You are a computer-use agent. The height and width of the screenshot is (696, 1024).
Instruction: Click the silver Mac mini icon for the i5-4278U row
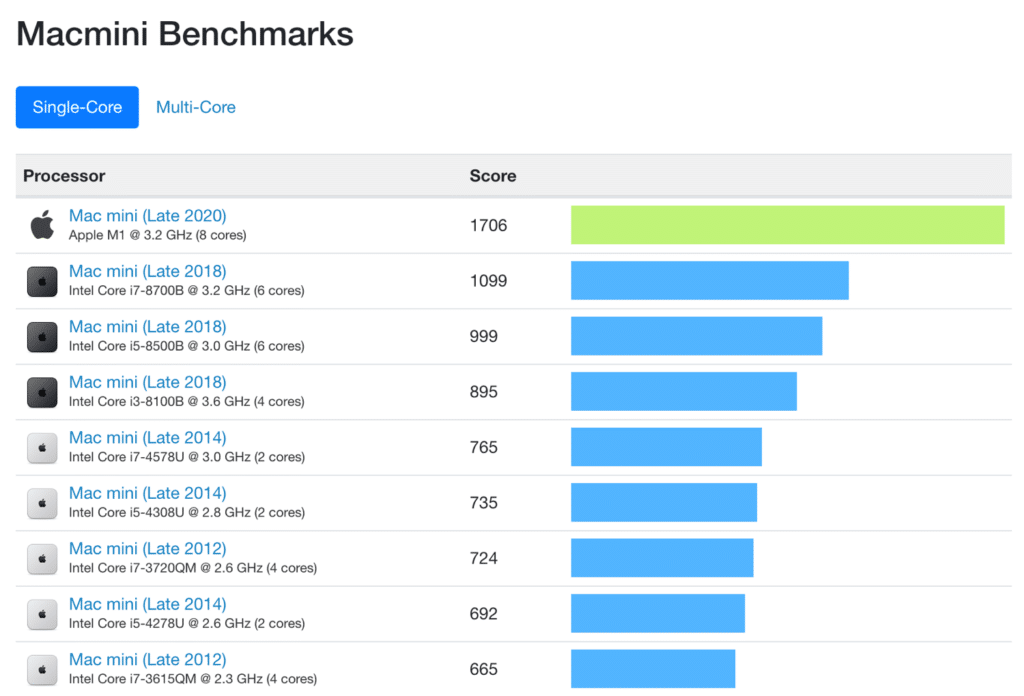coord(42,614)
